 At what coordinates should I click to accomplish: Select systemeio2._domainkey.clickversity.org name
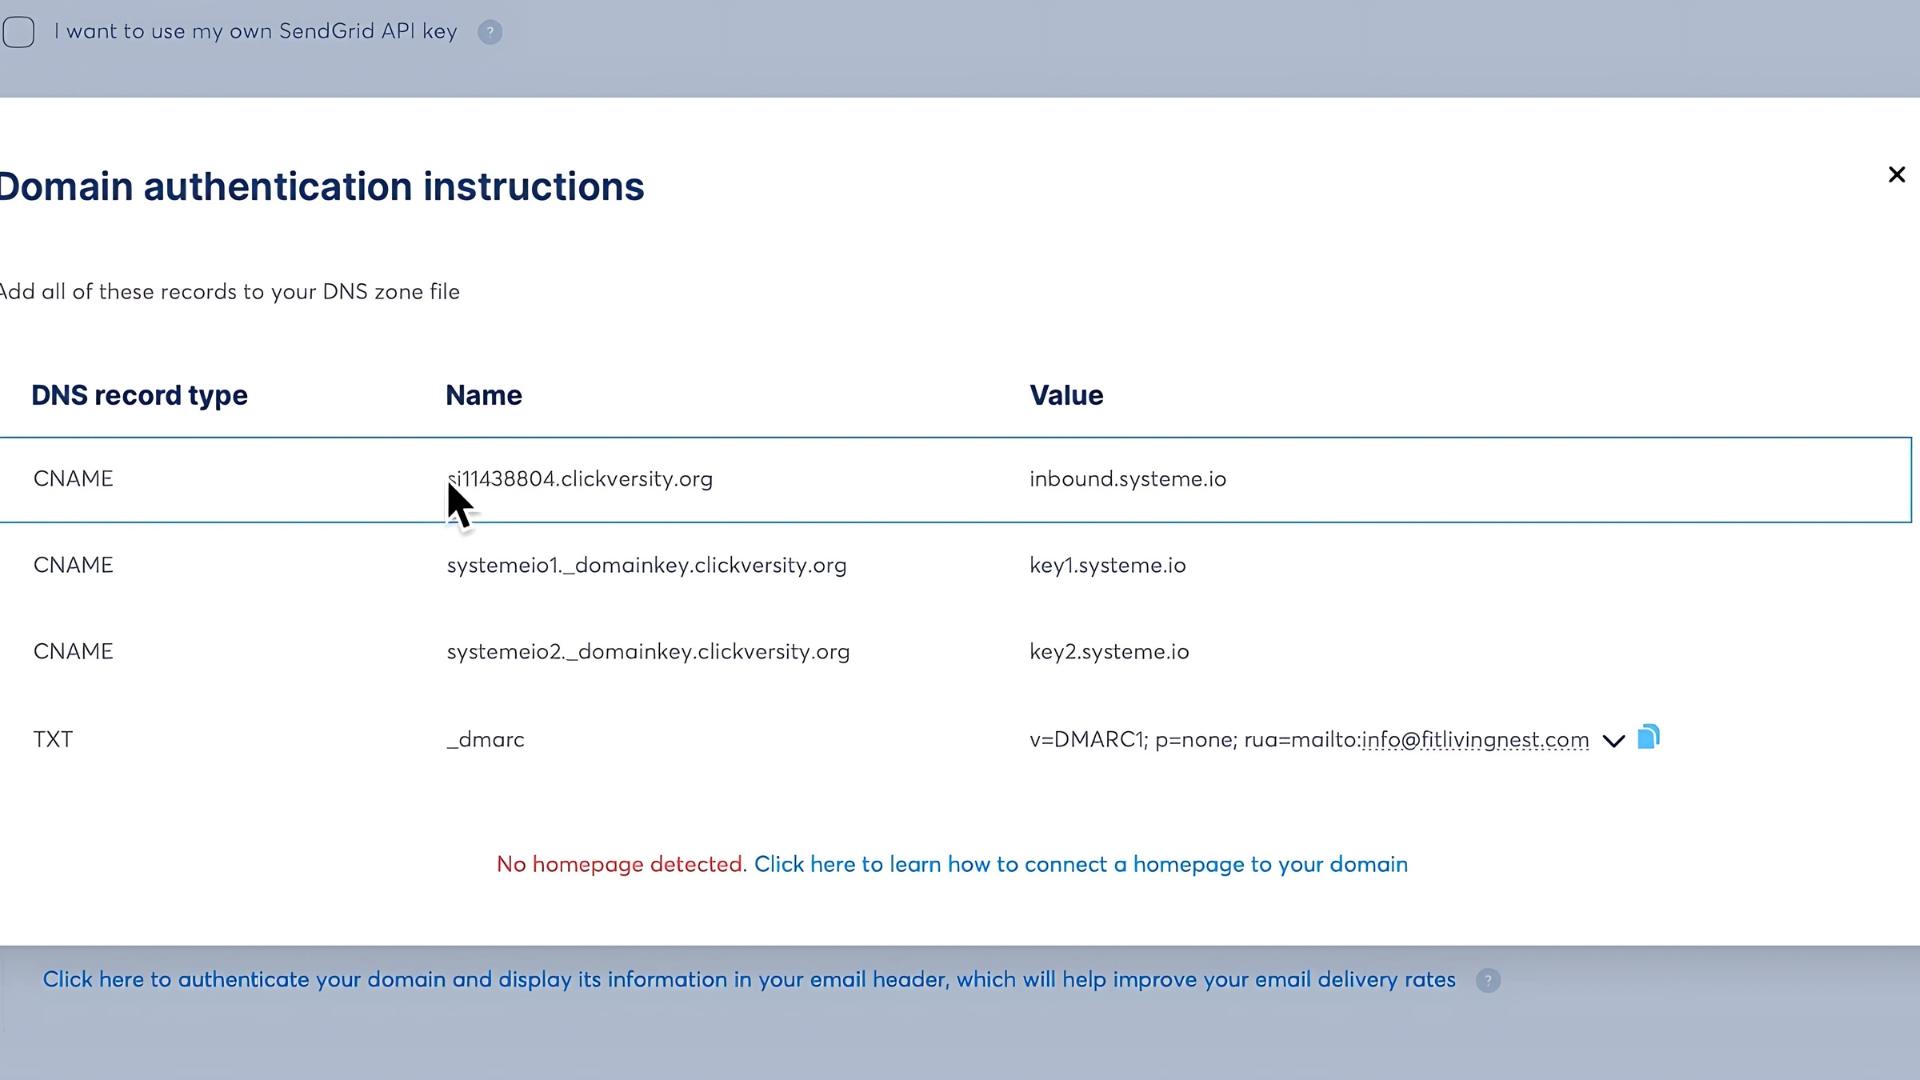648,652
